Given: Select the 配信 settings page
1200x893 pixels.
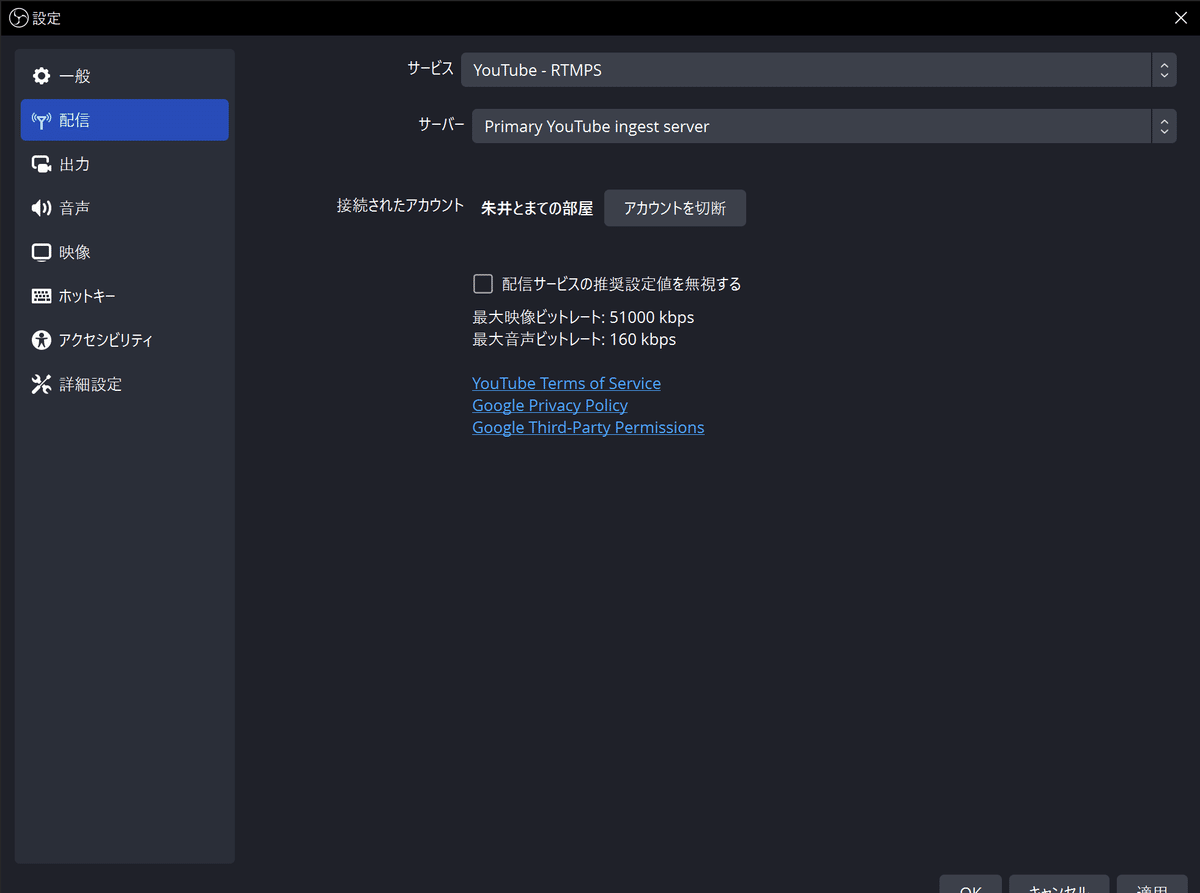Looking at the screenshot, I should 125,120.
